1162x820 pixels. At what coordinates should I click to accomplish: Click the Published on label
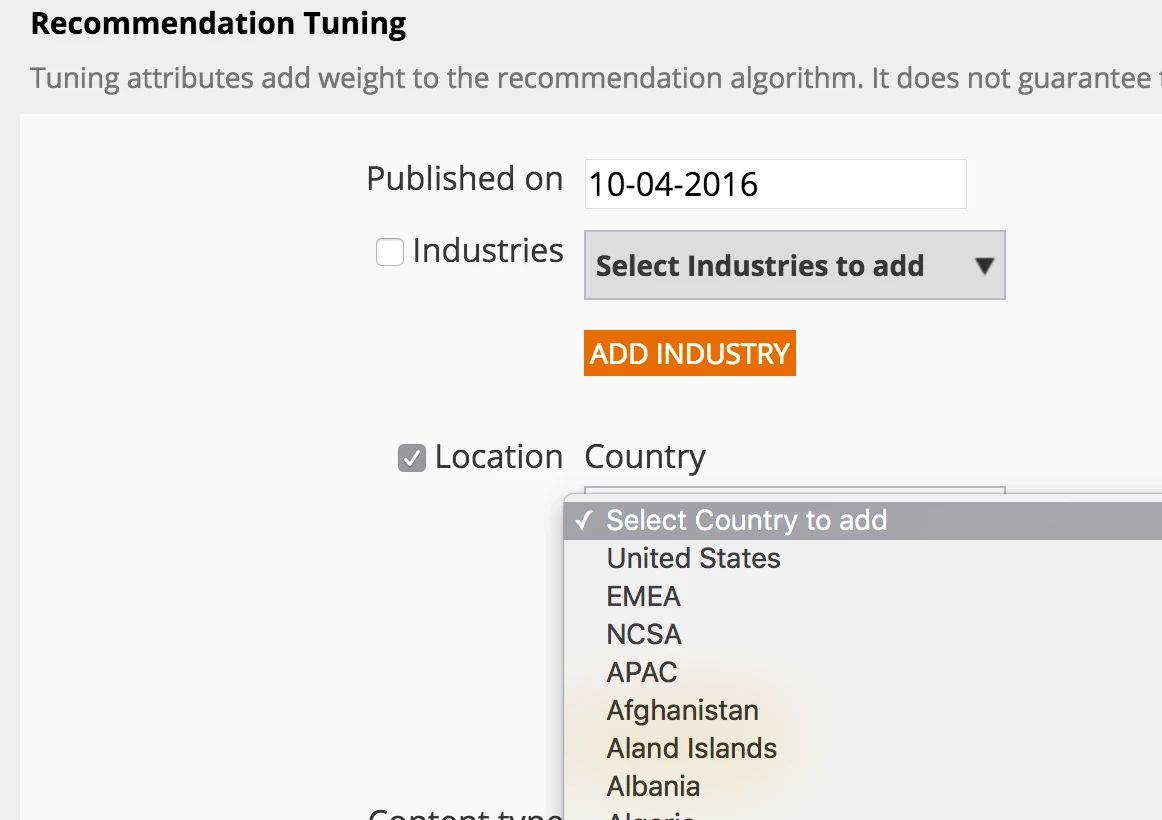coord(464,178)
